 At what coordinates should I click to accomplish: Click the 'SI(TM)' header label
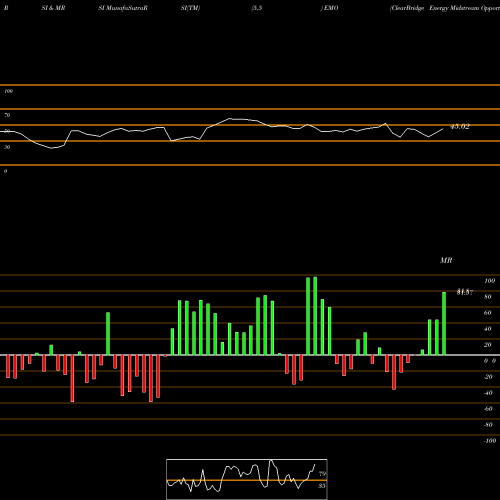coord(190,8)
